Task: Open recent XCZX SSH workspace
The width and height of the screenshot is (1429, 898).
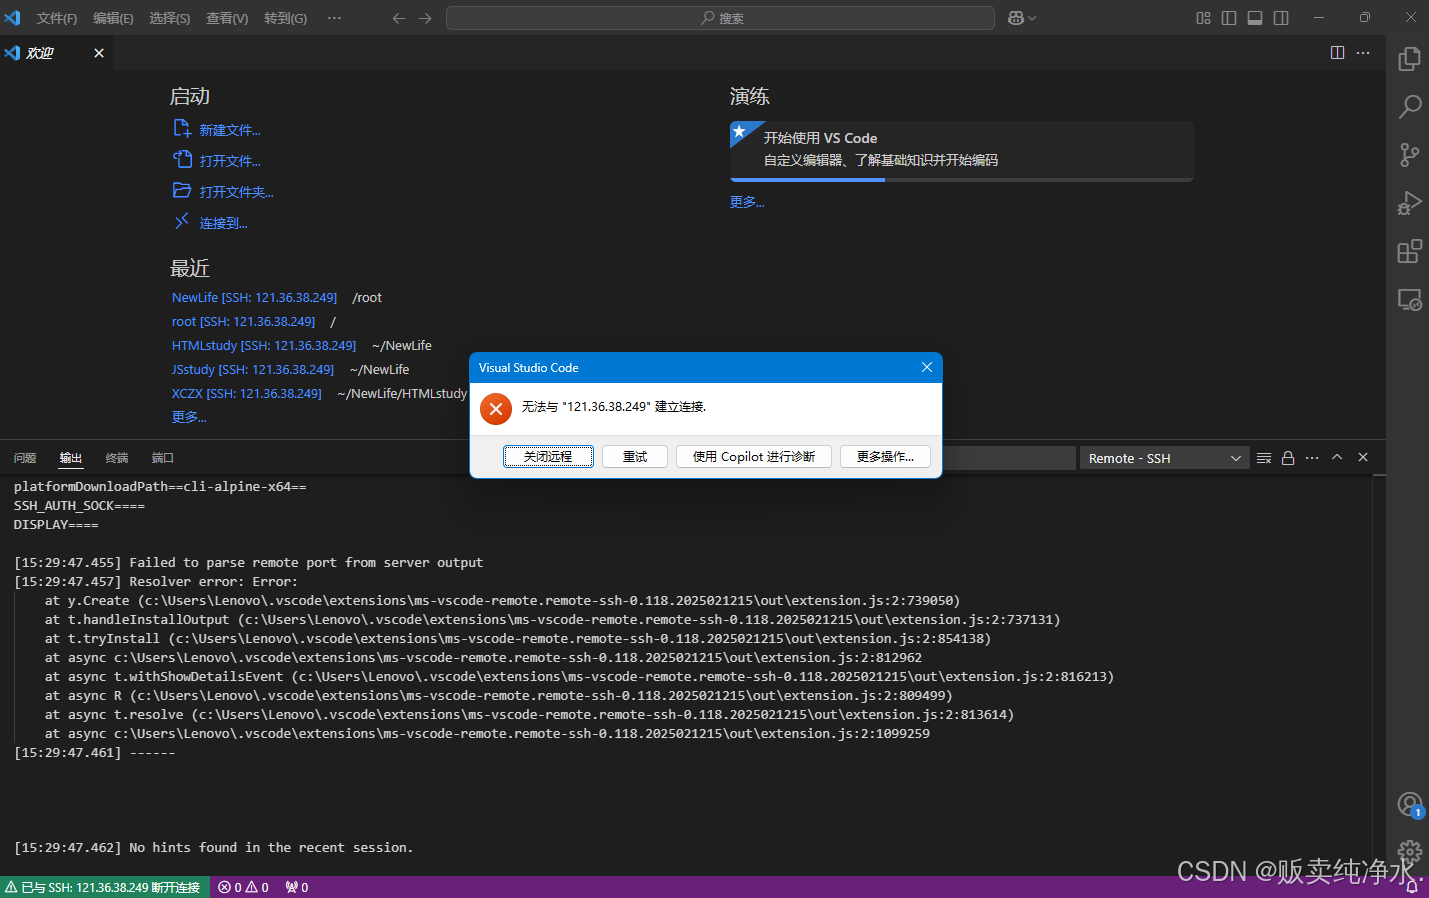Action: (246, 394)
